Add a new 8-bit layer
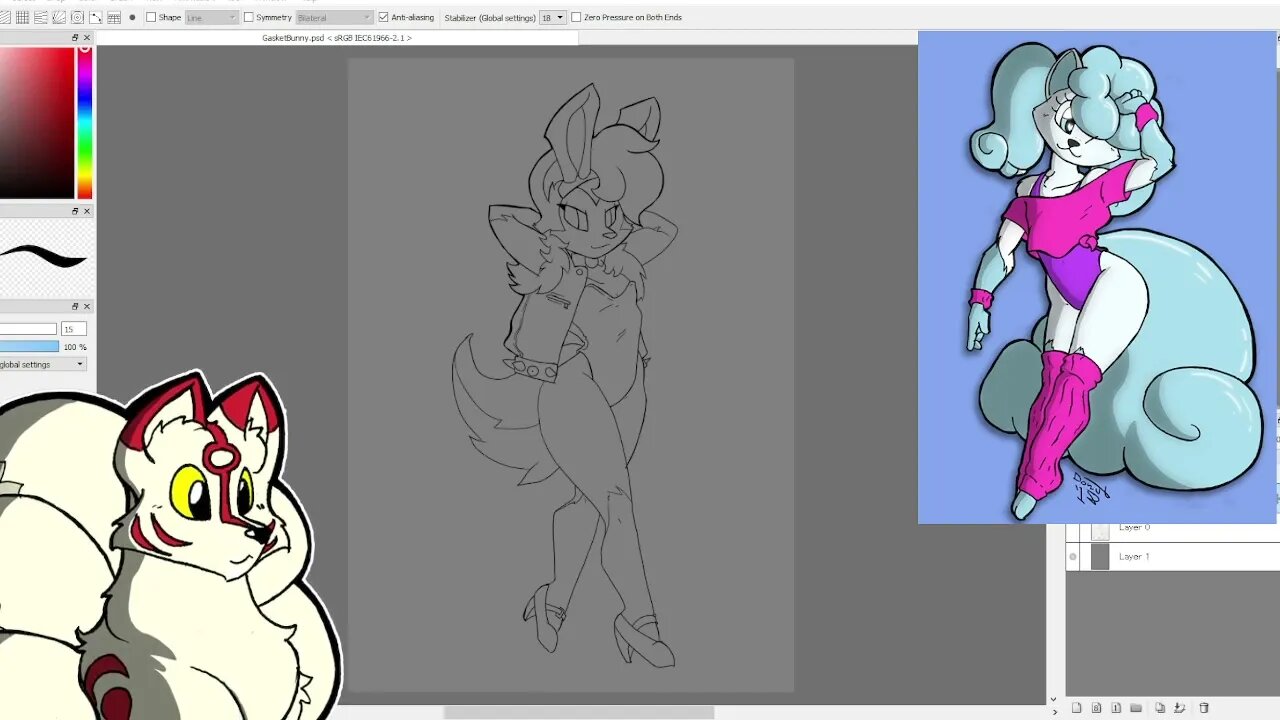 (1096, 708)
